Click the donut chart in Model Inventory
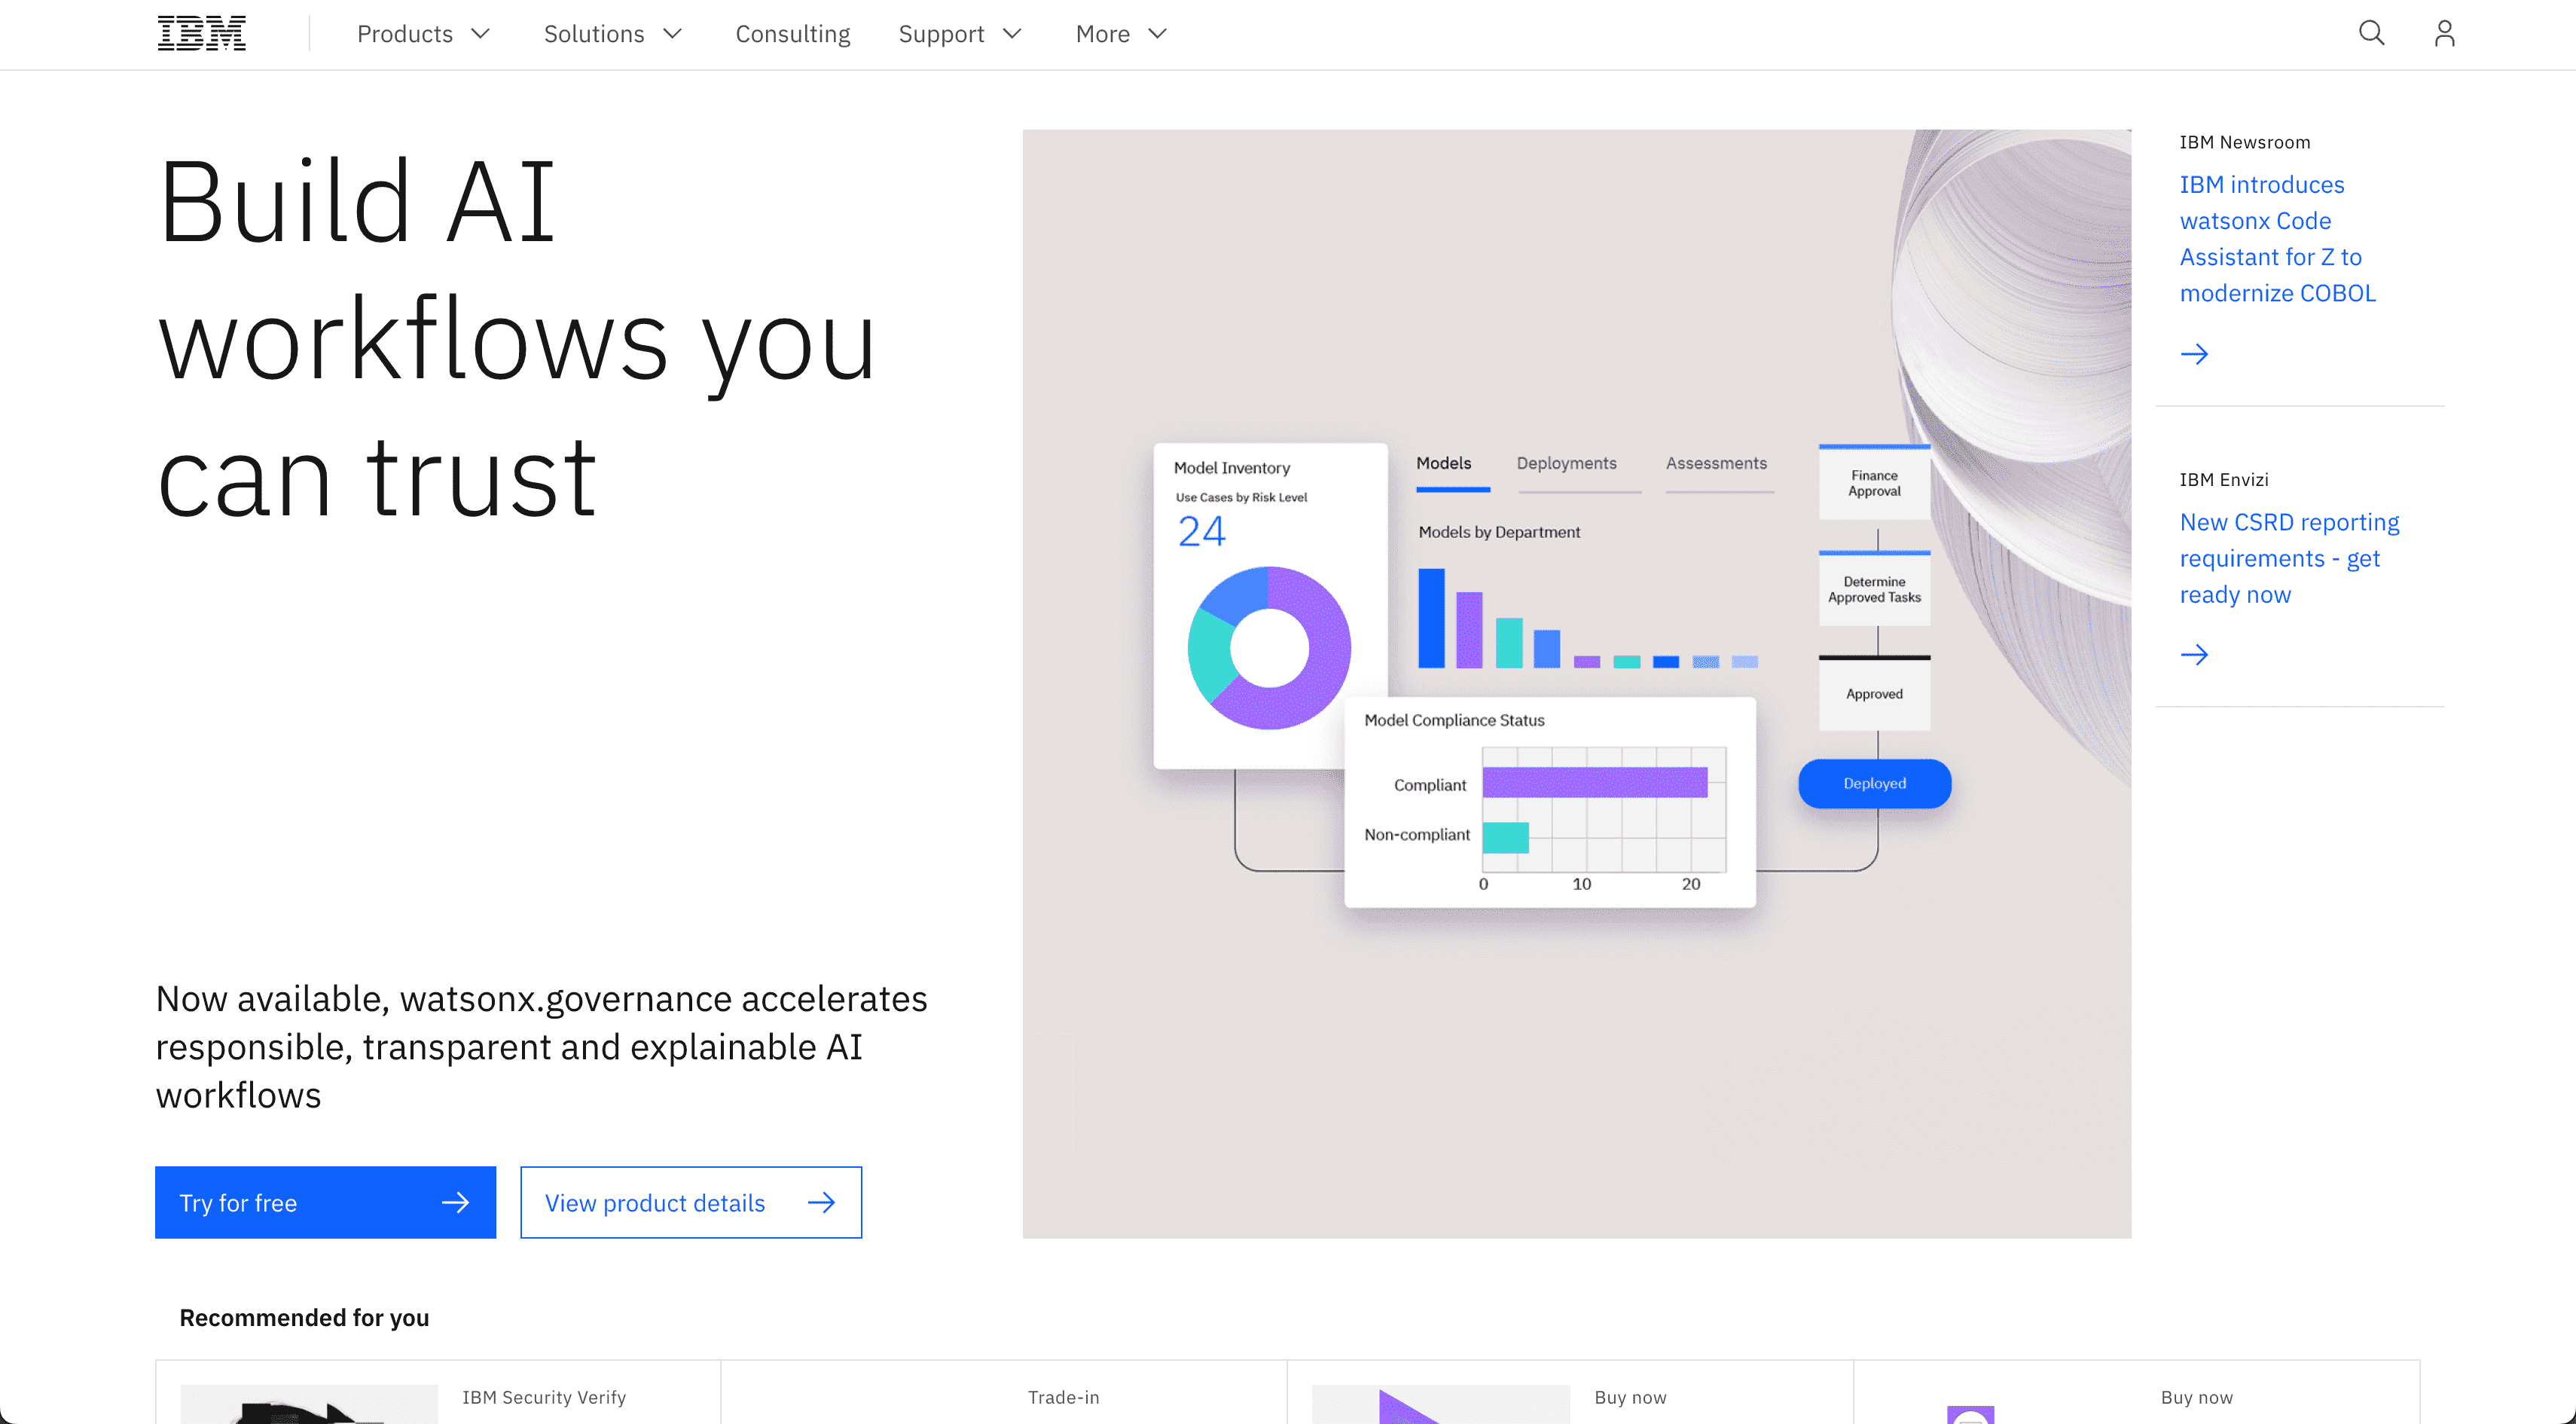The width and height of the screenshot is (2576, 1424). [1269, 648]
